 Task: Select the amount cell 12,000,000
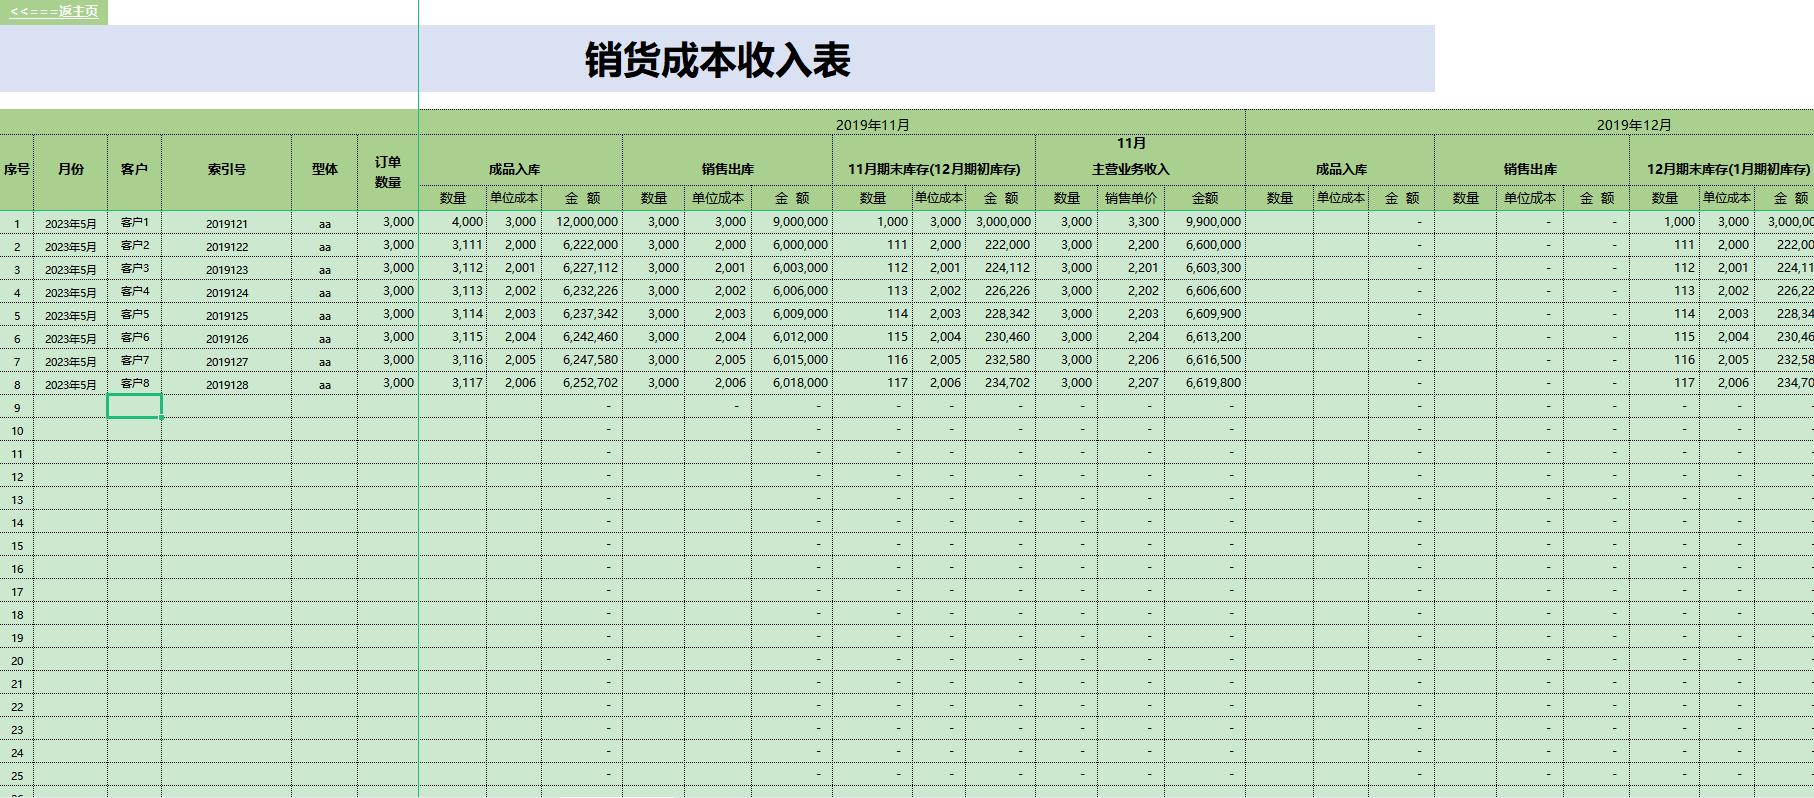point(582,222)
